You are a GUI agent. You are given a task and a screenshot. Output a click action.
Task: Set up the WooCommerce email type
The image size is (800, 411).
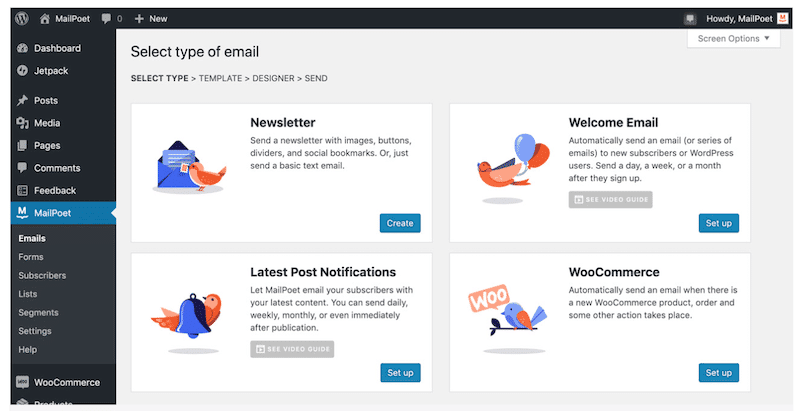718,372
